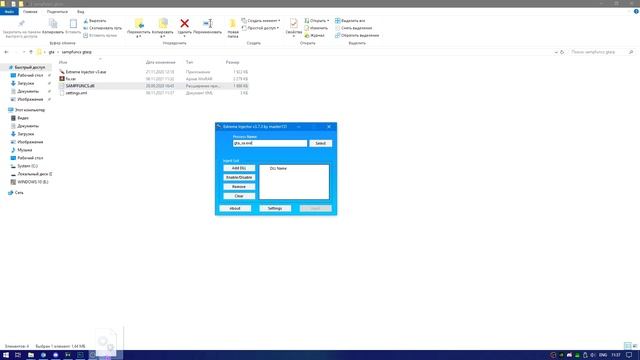Open Видео in the navigation pane
Screen dimensions: 640x360
[x=22, y=118]
